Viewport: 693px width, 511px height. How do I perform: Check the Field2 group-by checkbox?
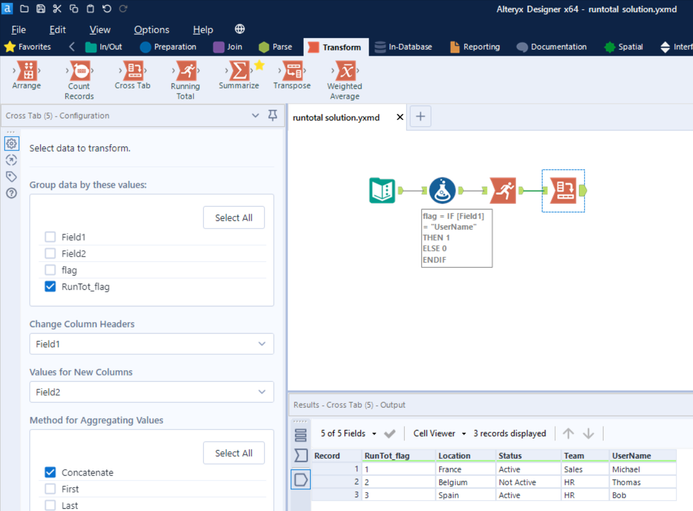[50, 253]
